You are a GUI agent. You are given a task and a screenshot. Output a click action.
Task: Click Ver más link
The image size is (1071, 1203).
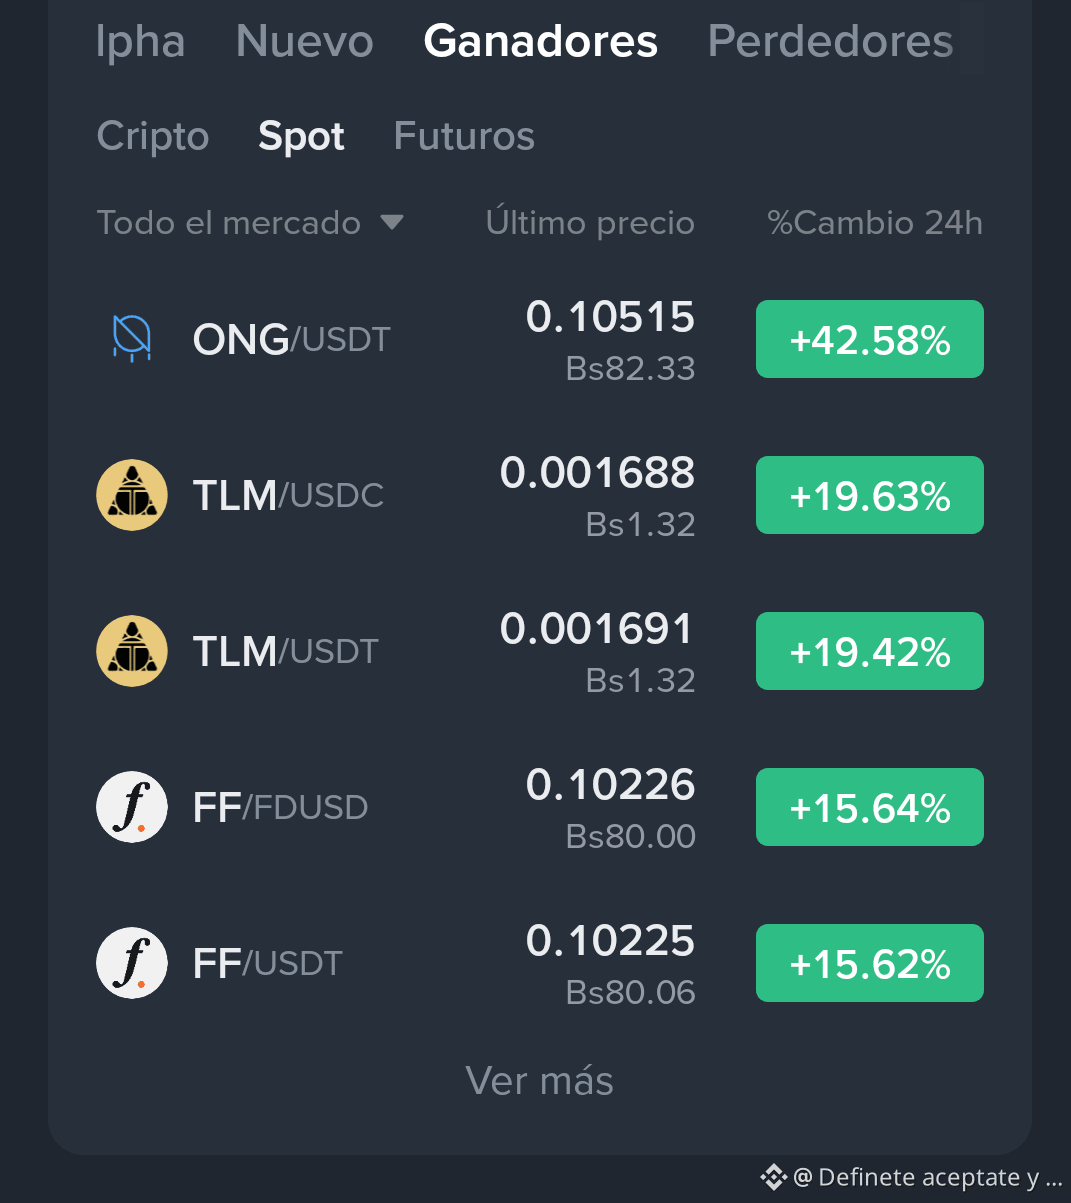(539, 1081)
